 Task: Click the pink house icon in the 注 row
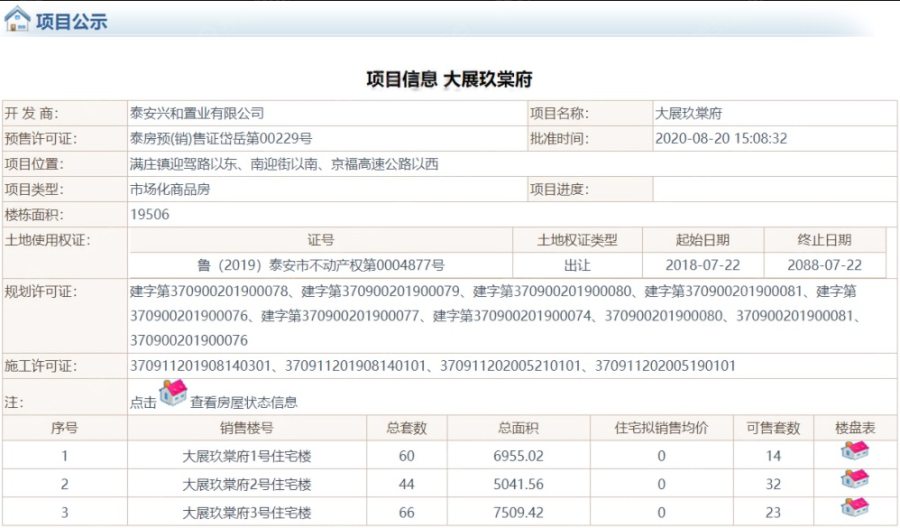(x=173, y=393)
